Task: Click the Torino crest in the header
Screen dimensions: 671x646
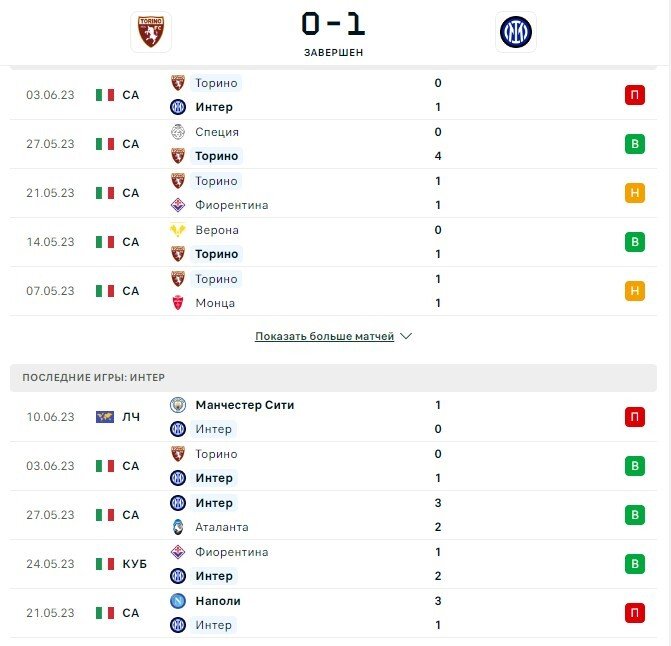Action: [151, 32]
